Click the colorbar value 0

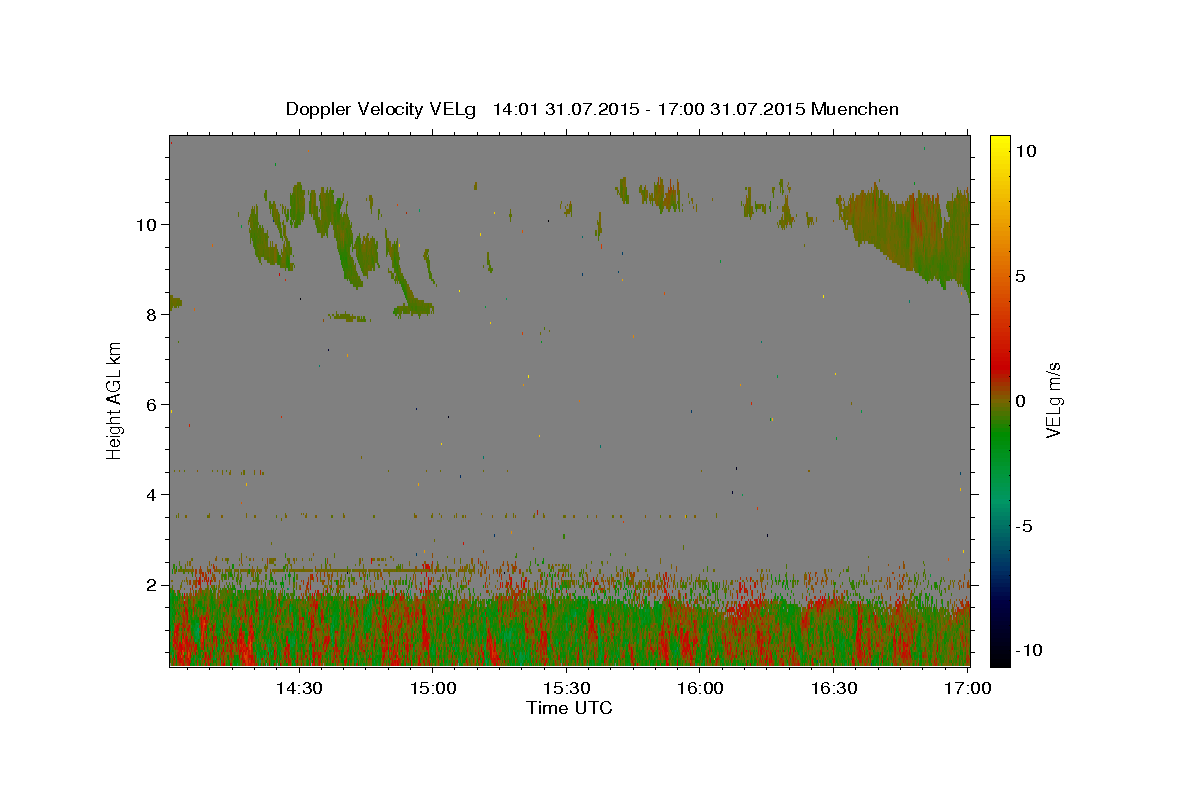1019,401
